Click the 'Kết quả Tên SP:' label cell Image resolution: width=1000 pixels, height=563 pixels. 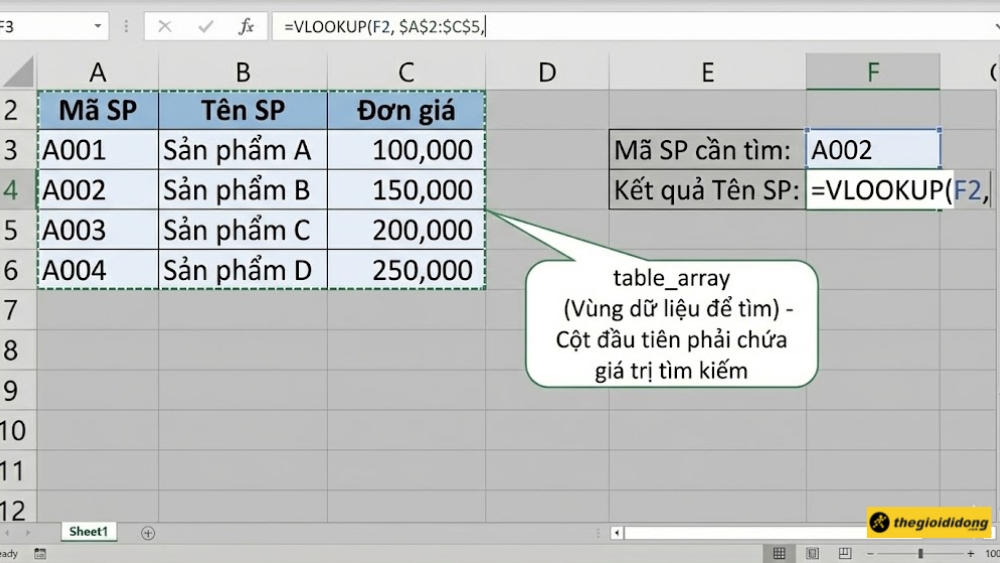pos(707,190)
